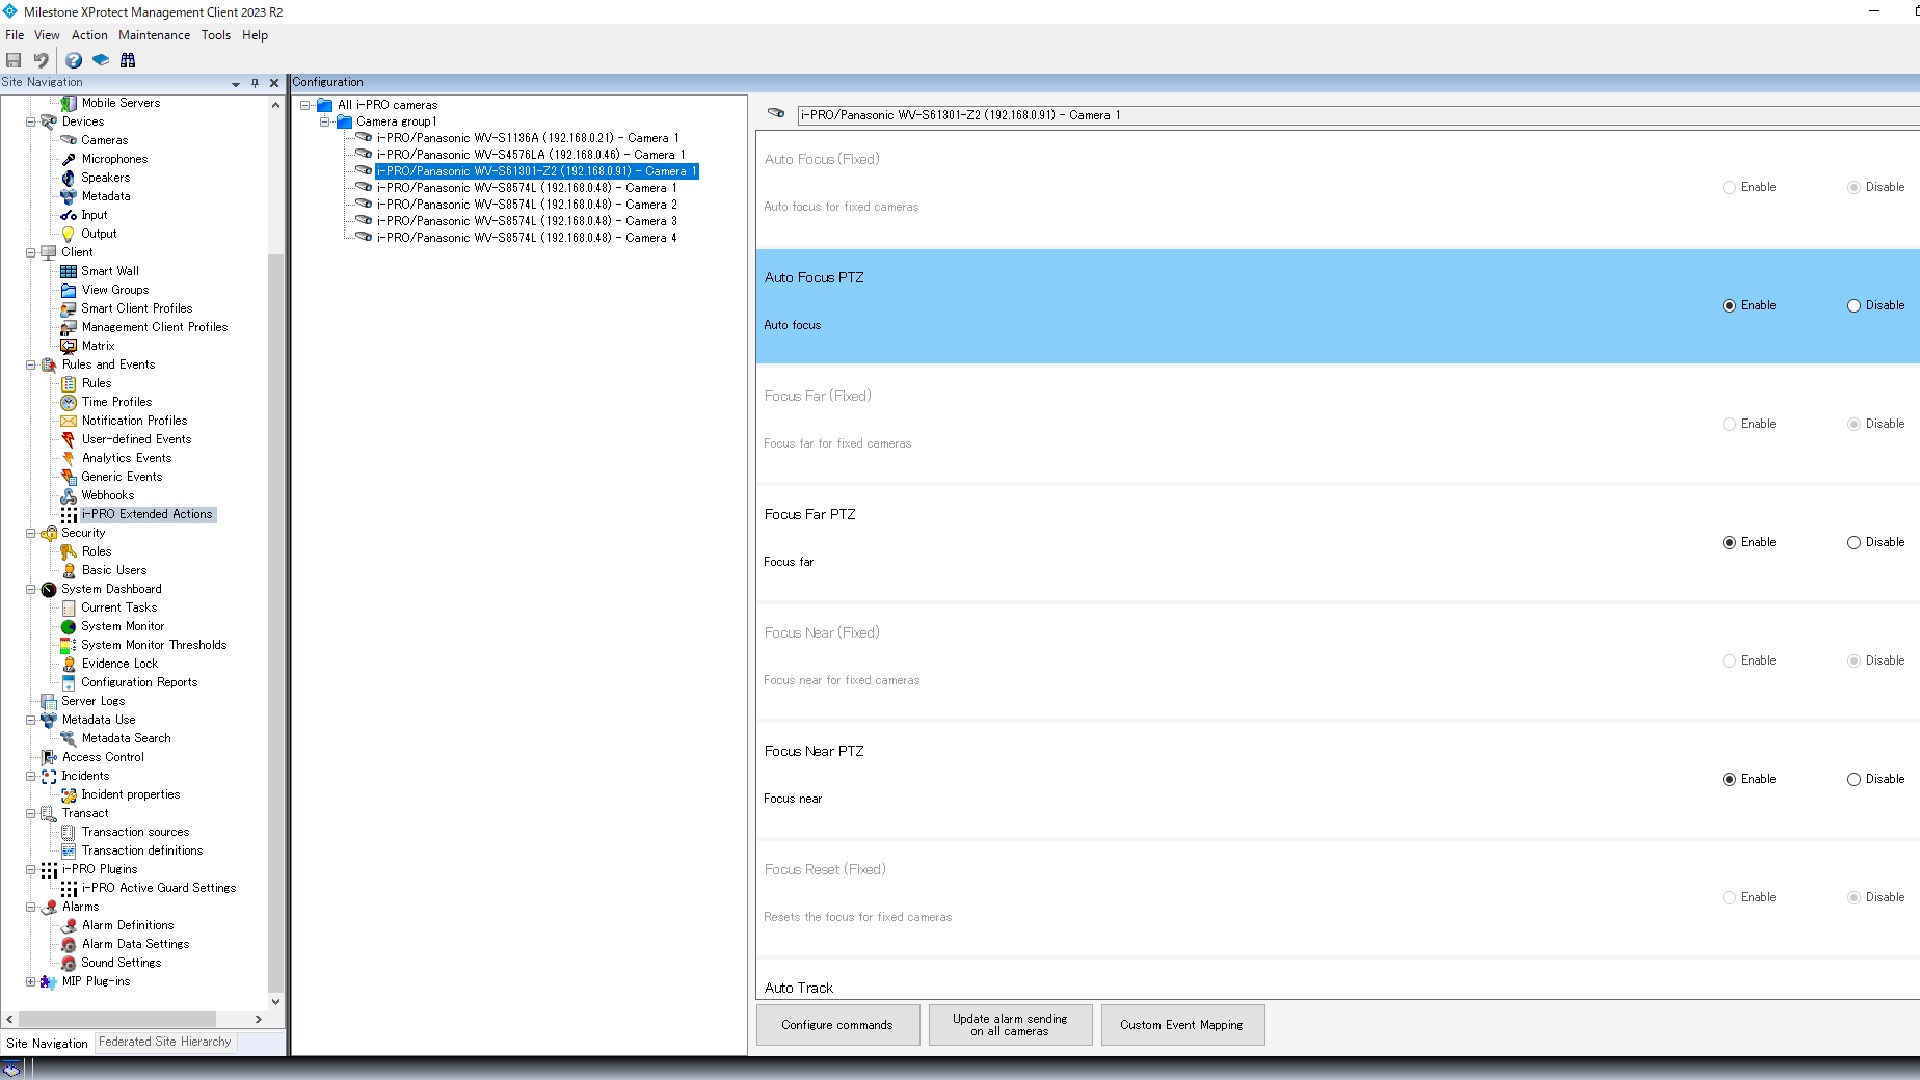Enable Focus Near PTZ radio button
1920x1080 pixels.
click(1729, 780)
